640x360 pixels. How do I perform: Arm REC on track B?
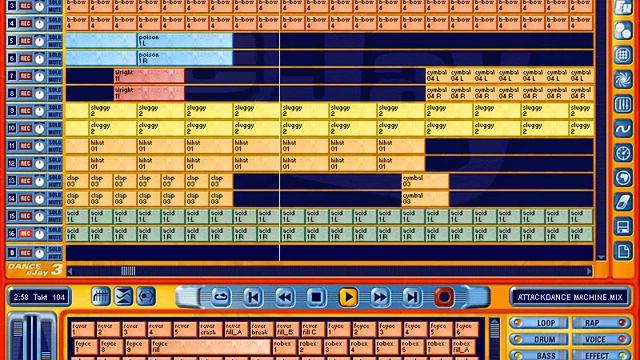coord(25,253)
